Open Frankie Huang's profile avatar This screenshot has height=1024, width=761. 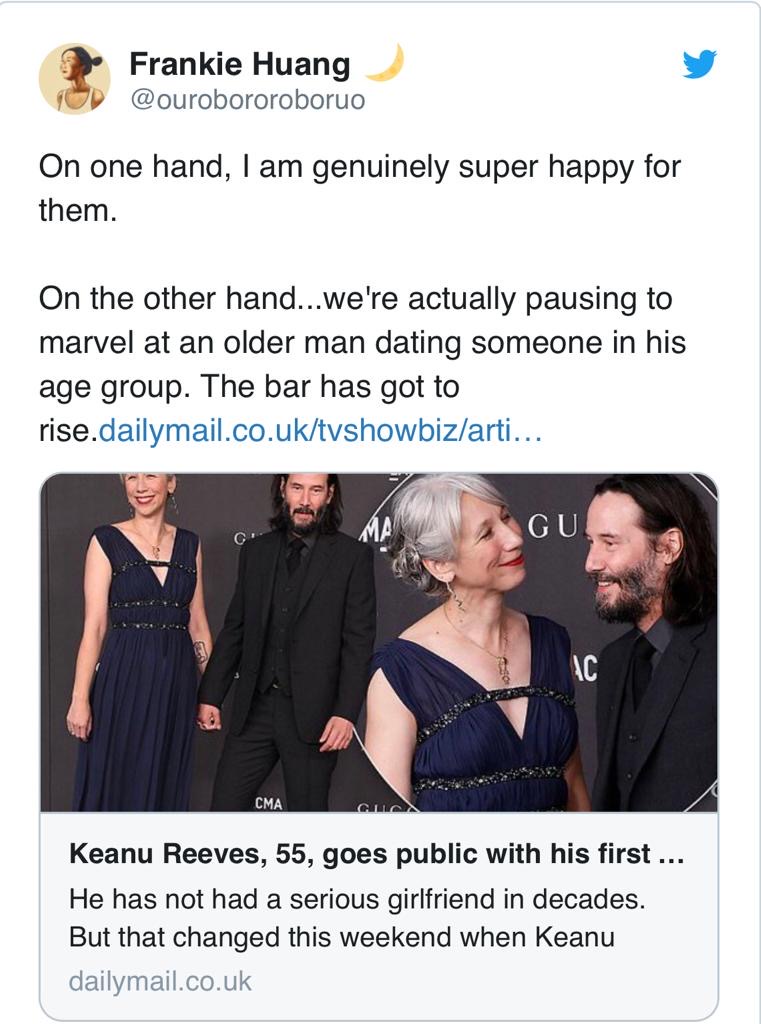74,79
